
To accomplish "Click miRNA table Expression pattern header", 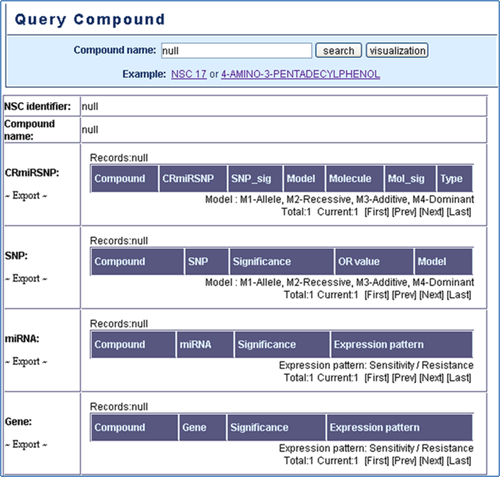I will [x=401, y=345].
